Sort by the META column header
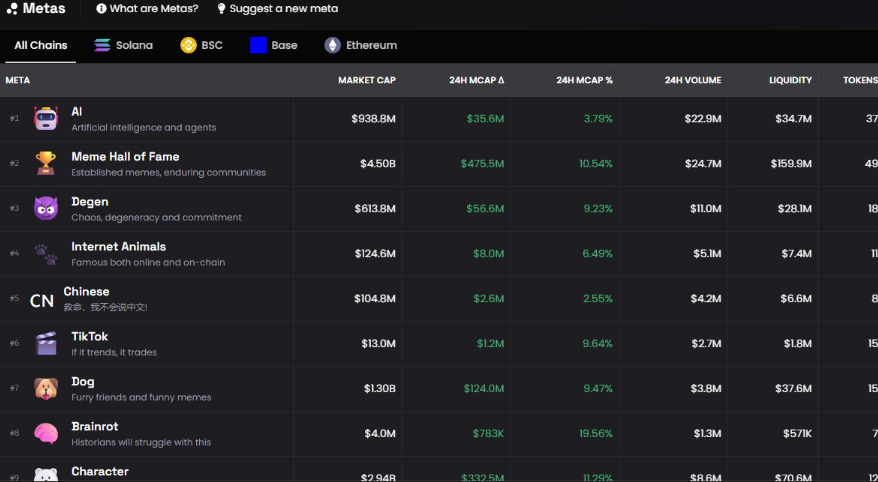Screen dimensions: 878x482 17,80
